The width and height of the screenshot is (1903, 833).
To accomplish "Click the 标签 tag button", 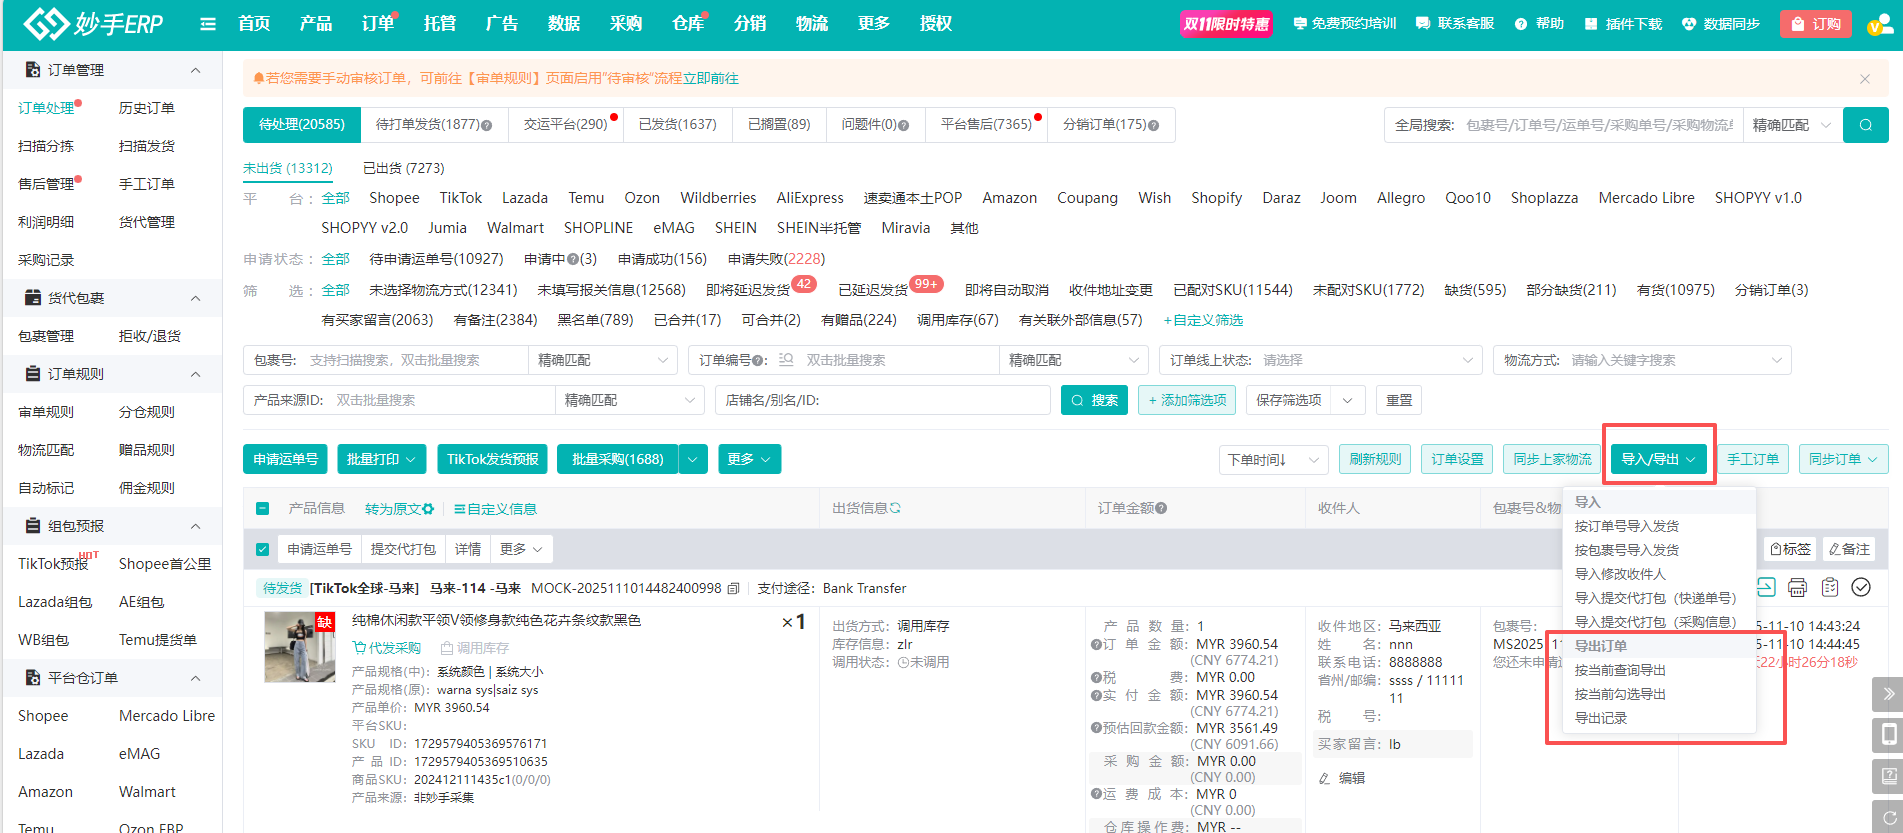I will click(1790, 549).
